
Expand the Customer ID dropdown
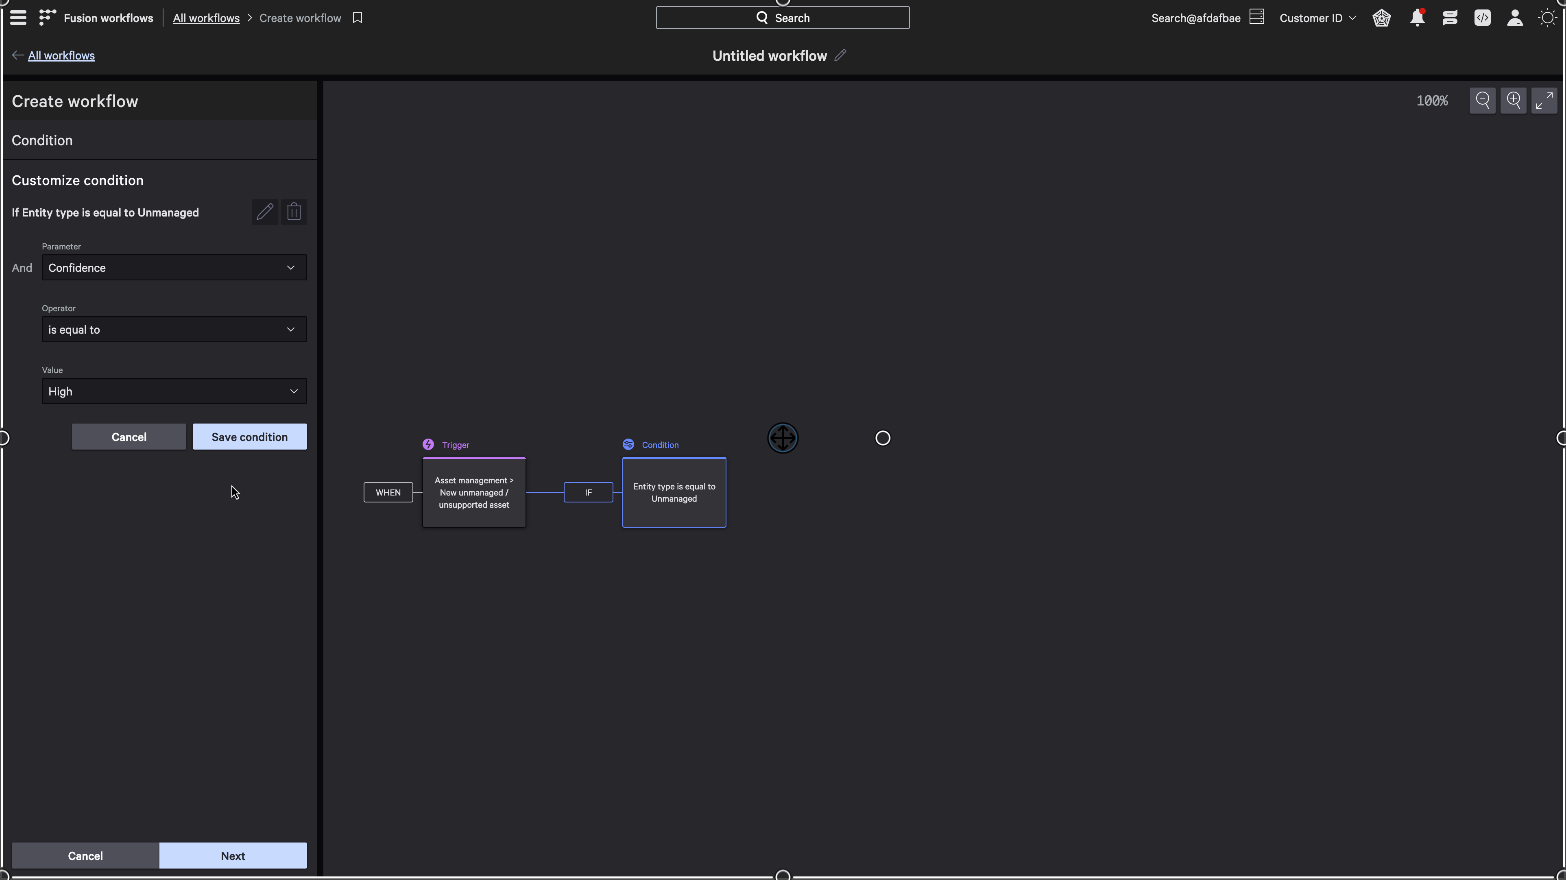click(x=1318, y=18)
